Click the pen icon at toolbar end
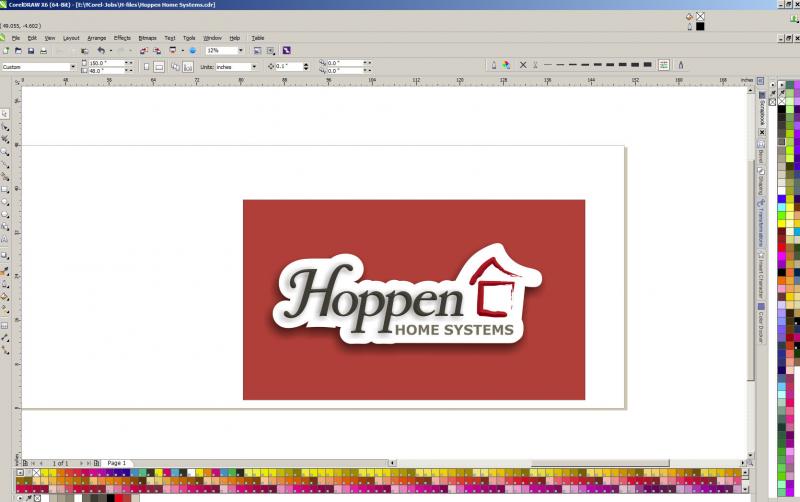800x502 pixels. tap(681, 65)
